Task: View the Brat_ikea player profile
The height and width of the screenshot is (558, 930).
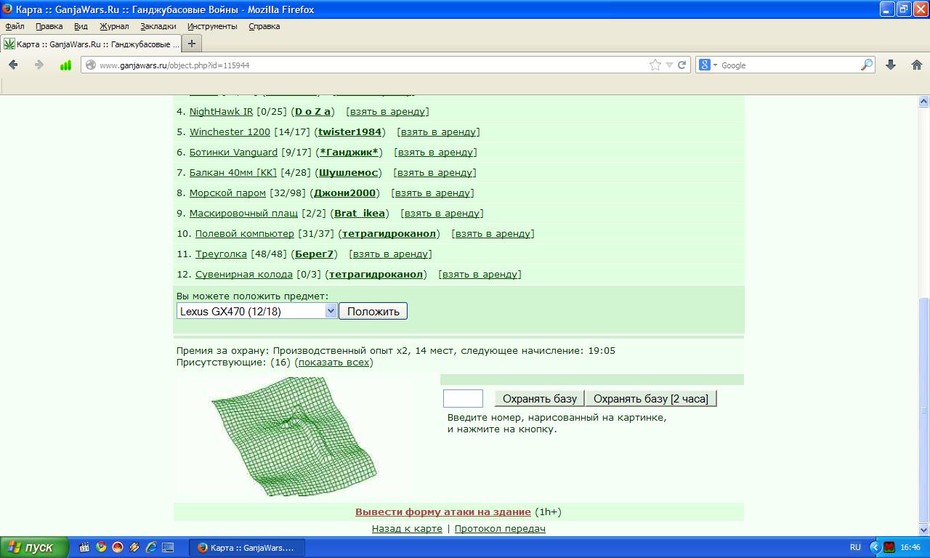Action: [x=359, y=213]
